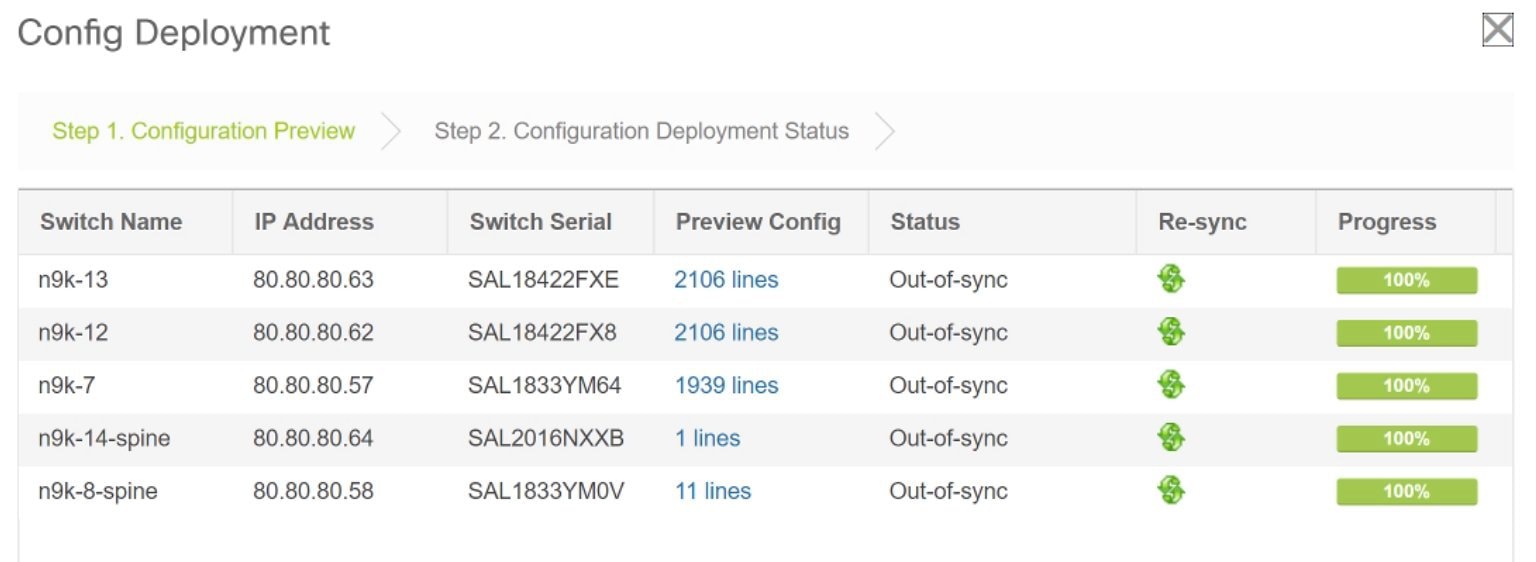Click the re-sync icon for n9k-13
This screenshot has height=562, width=1536.
(1171, 280)
